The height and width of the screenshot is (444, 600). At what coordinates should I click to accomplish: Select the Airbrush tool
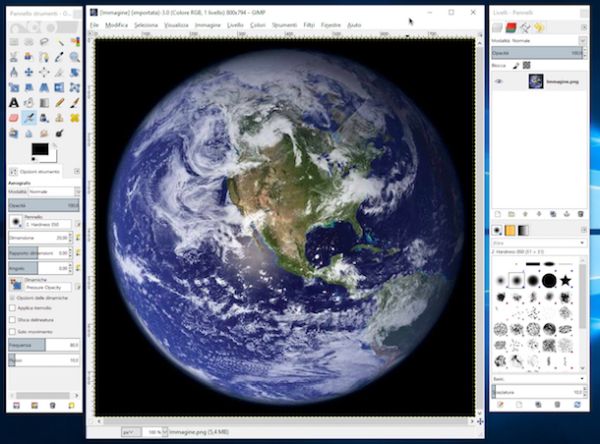[30, 117]
